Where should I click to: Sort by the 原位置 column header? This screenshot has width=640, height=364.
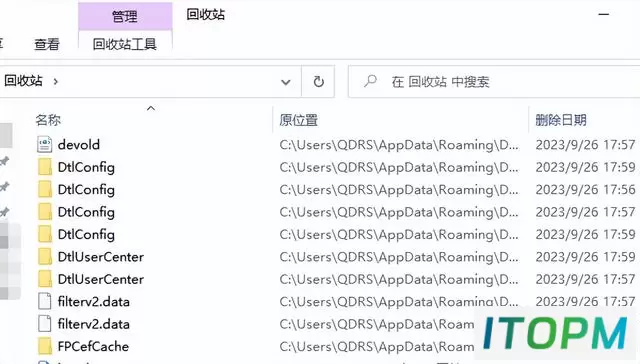(x=298, y=120)
